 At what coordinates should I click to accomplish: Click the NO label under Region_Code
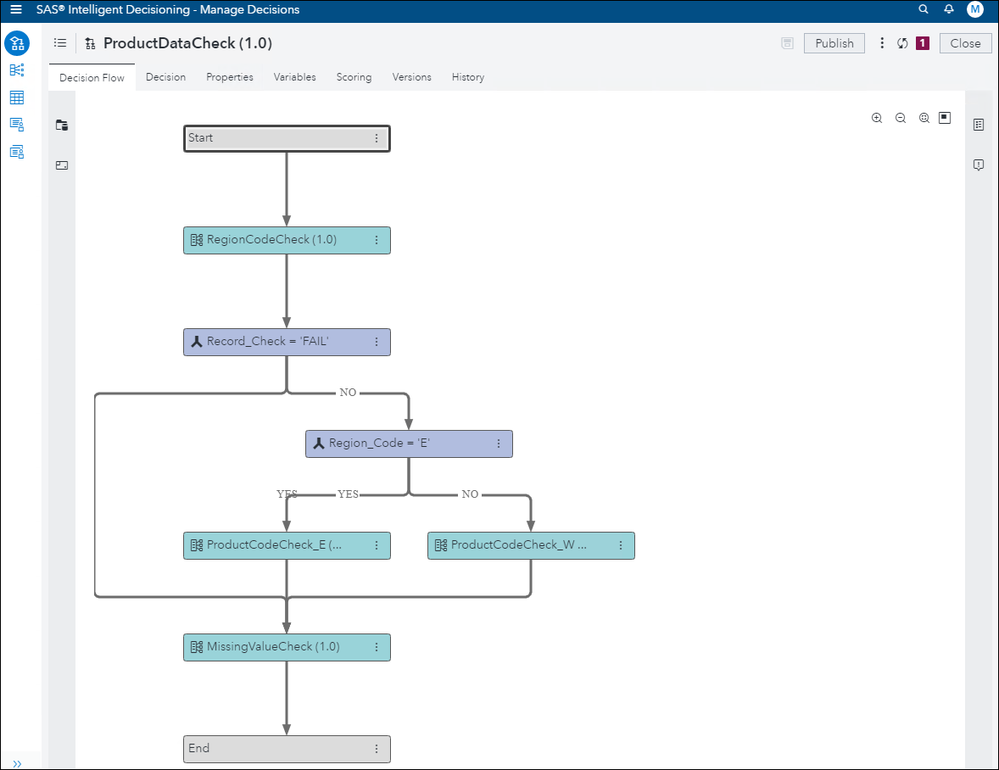click(470, 494)
